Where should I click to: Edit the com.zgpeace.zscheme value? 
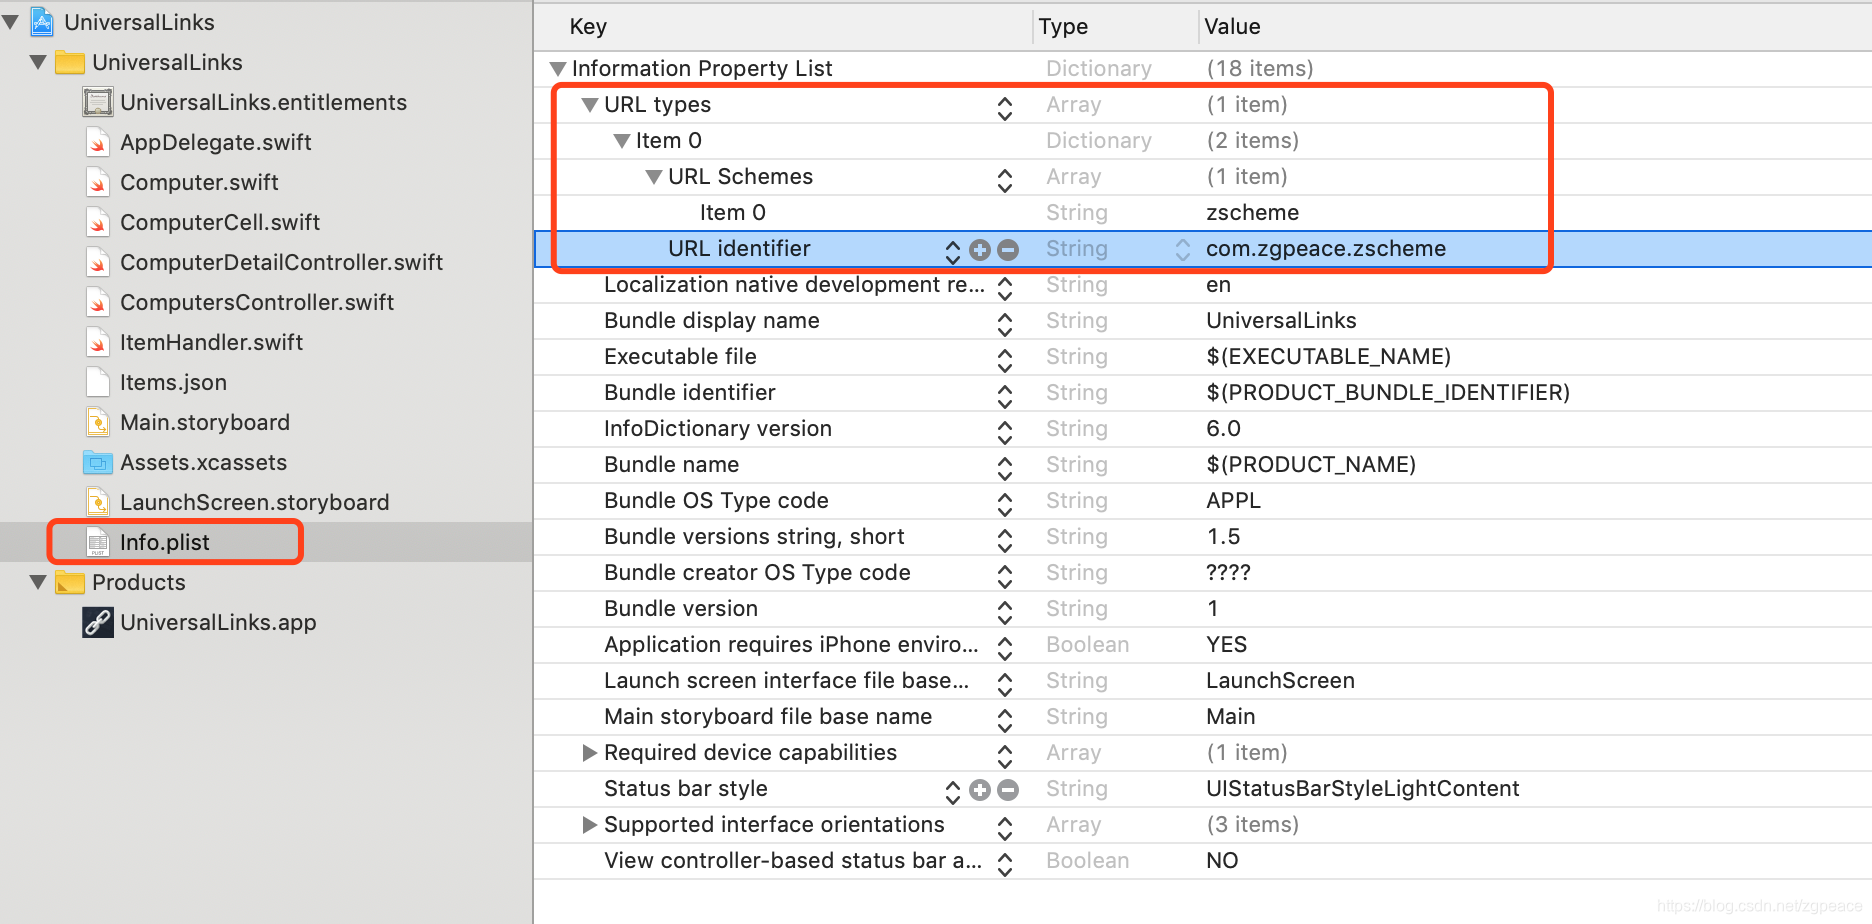click(x=1326, y=249)
